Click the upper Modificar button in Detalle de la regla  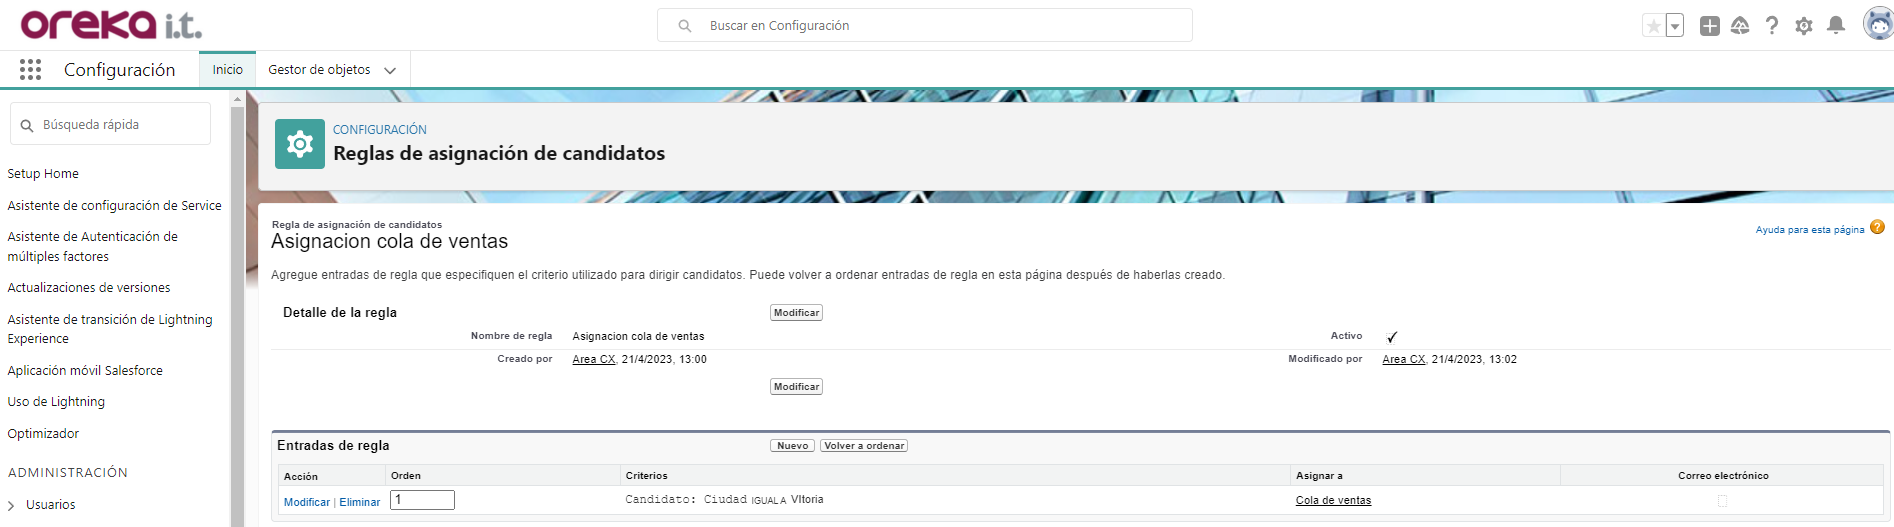(x=796, y=313)
